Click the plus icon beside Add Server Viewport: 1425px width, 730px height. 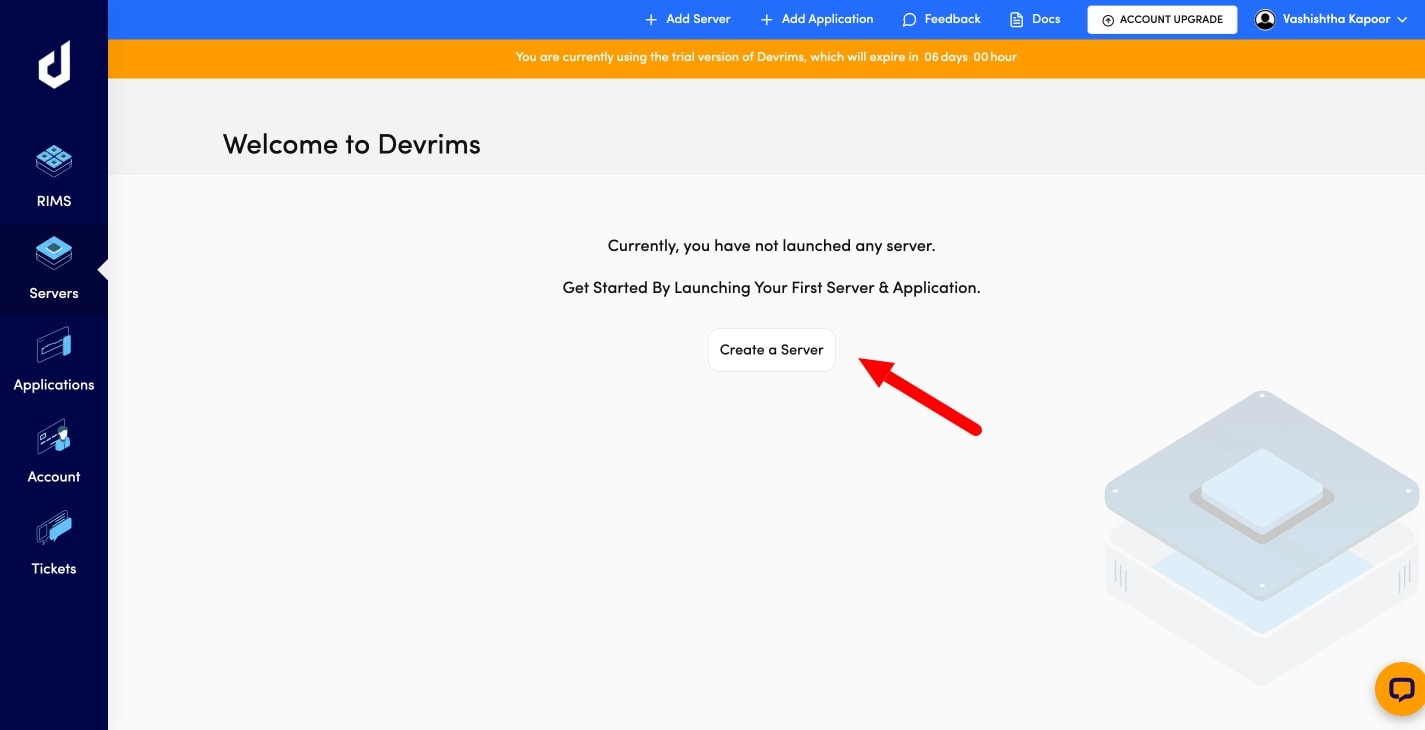click(x=651, y=20)
